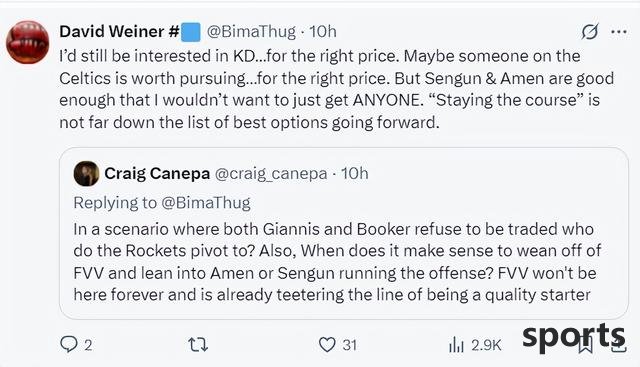
Task: Click the blue square emoji in name
Action: (191, 32)
